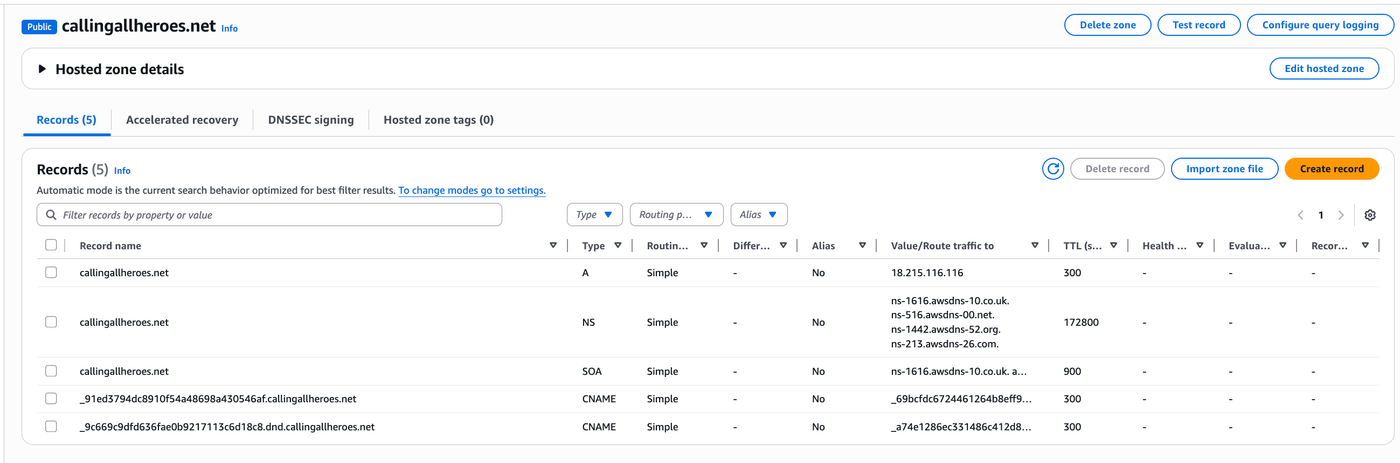Sort by Record name column arrow
The height and width of the screenshot is (463, 1400).
click(x=553, y=246)
